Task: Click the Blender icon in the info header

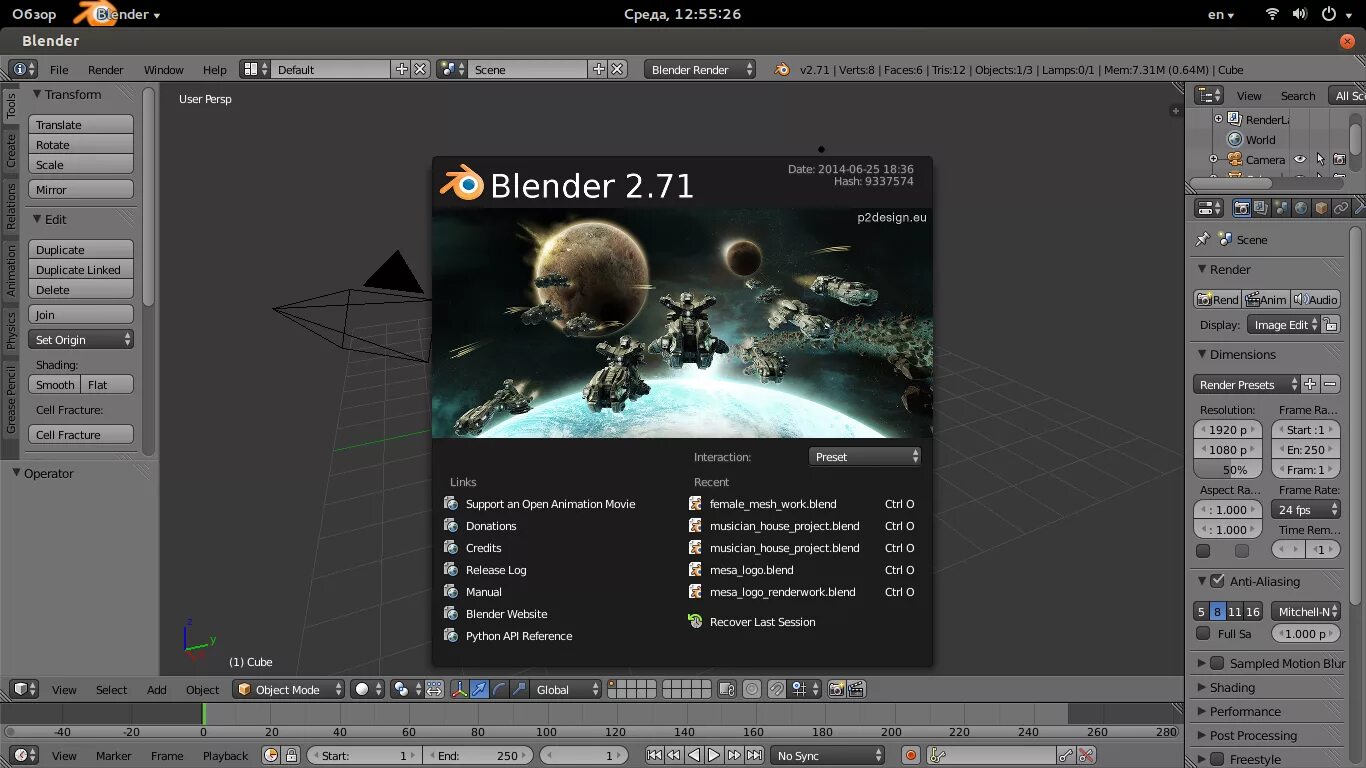Action: click(x=782, y=69)
